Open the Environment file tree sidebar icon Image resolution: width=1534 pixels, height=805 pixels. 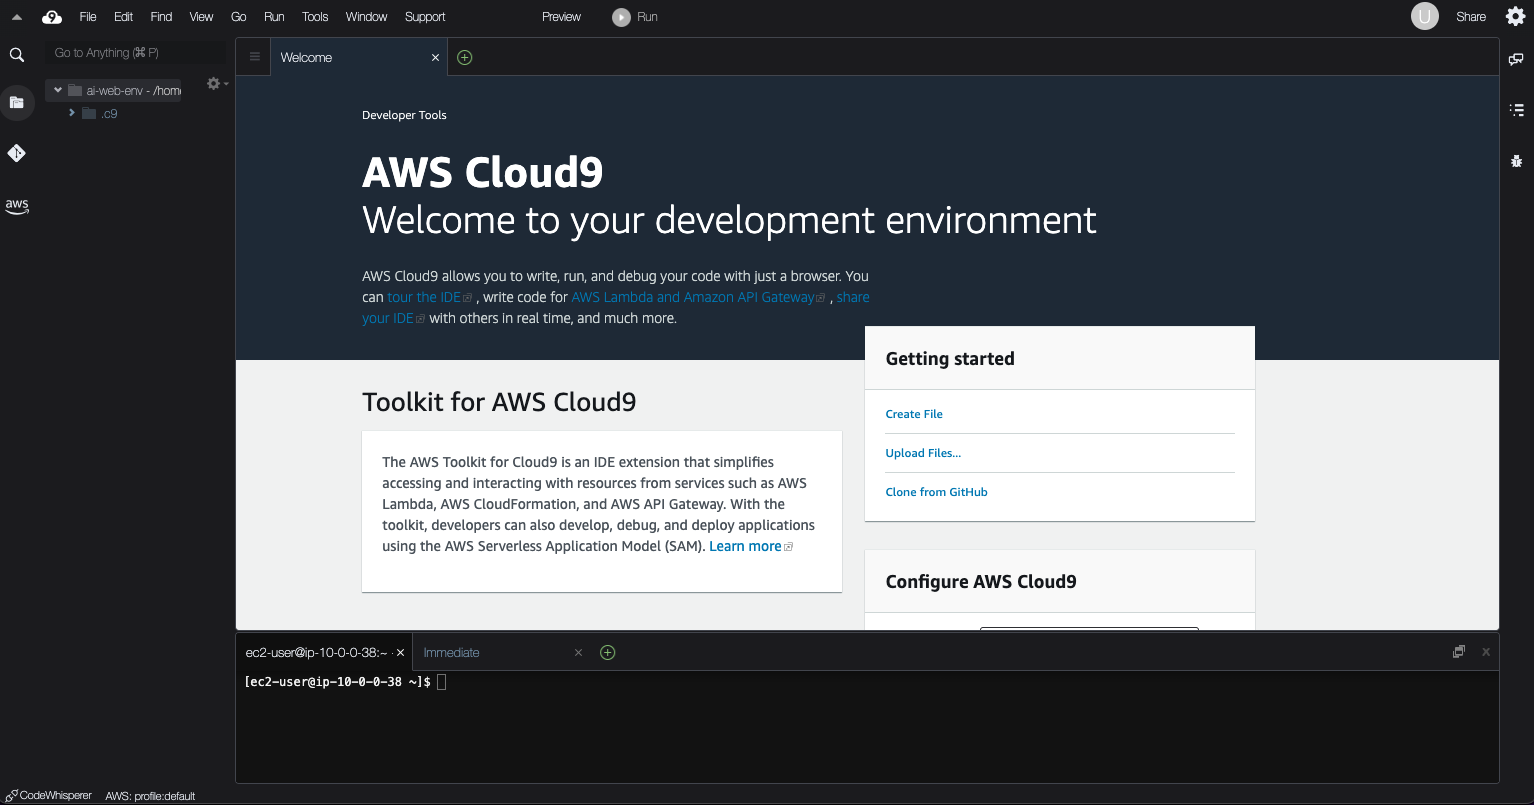pyautogui.click(x=17, y=102)
